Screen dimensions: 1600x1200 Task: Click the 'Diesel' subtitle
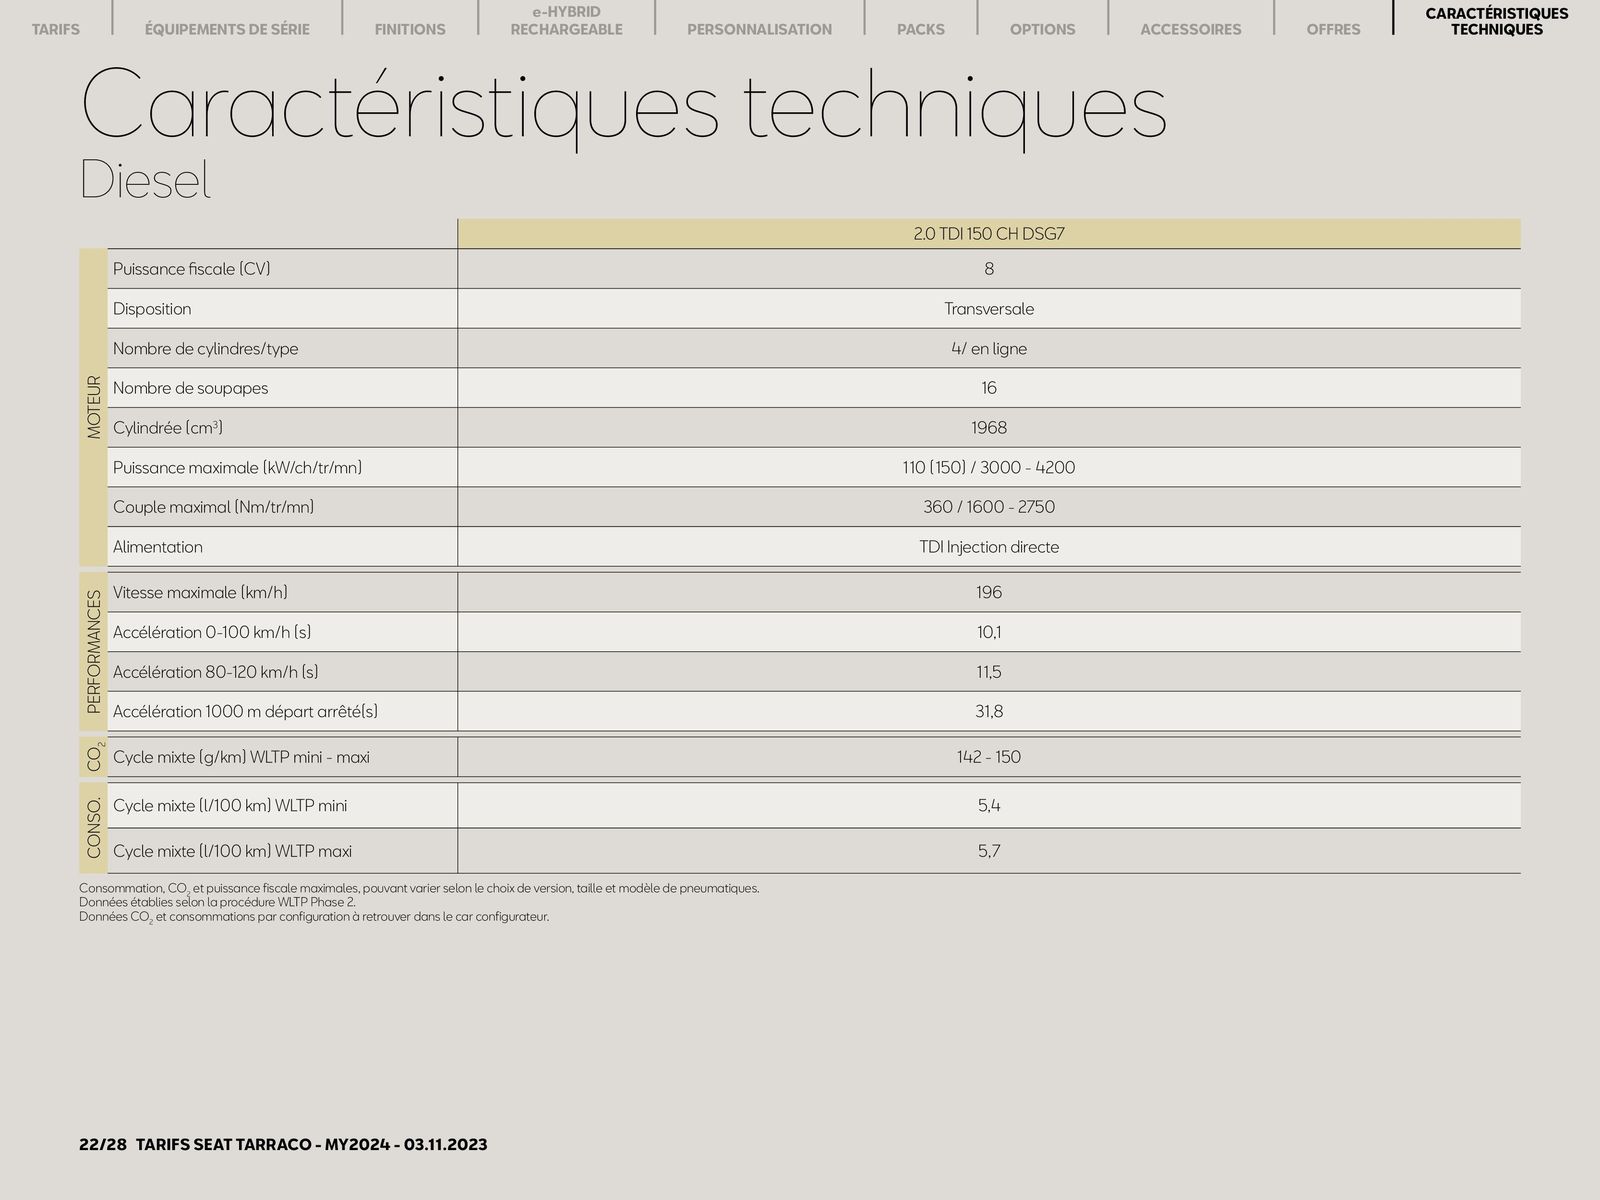145,180
